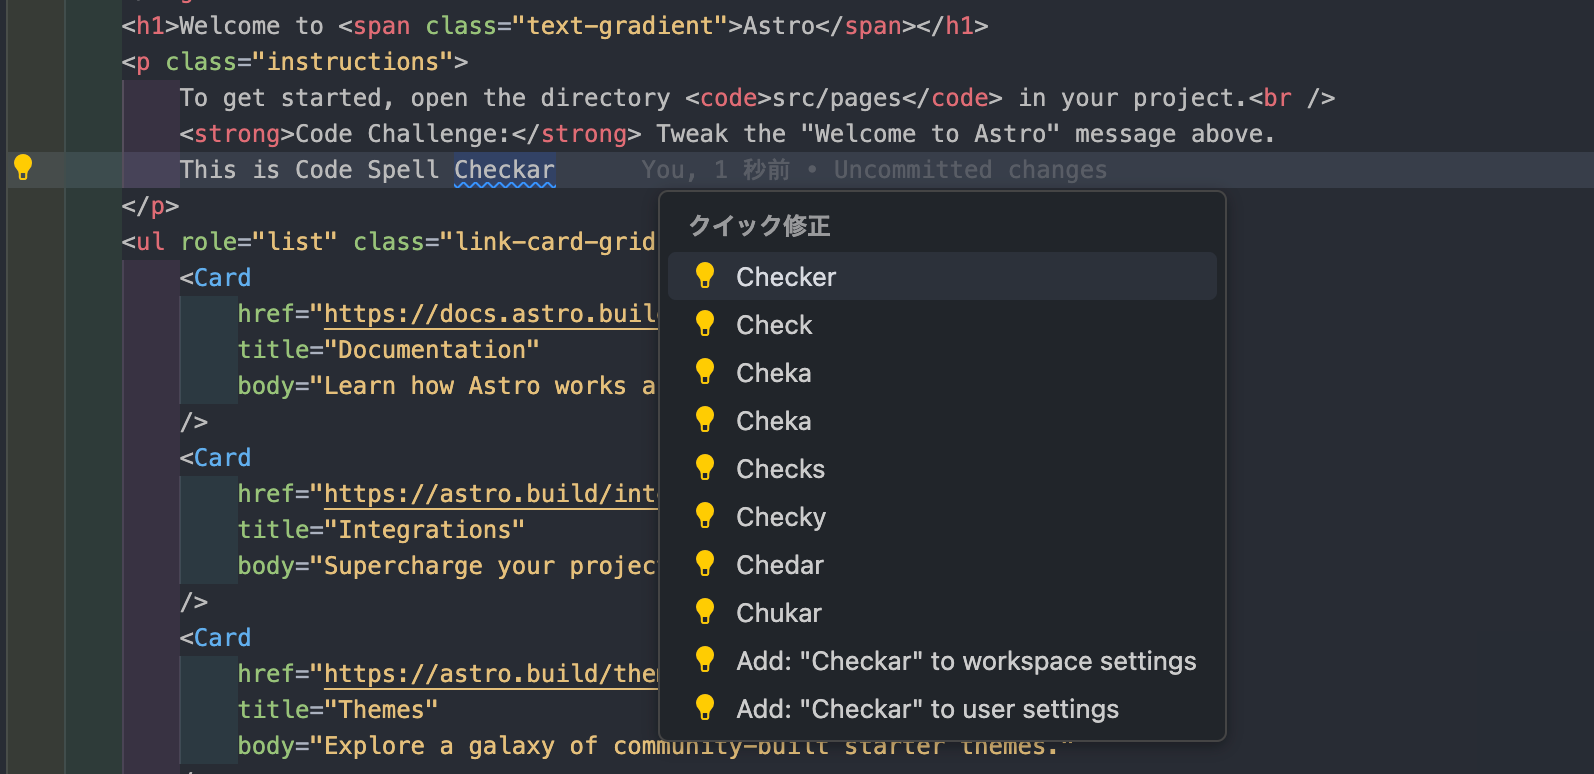Image resolution: width=1594 pixels, height=774 pixels.
Task: Click the lightbulb icon beside Checky
Action: point(705,516)
